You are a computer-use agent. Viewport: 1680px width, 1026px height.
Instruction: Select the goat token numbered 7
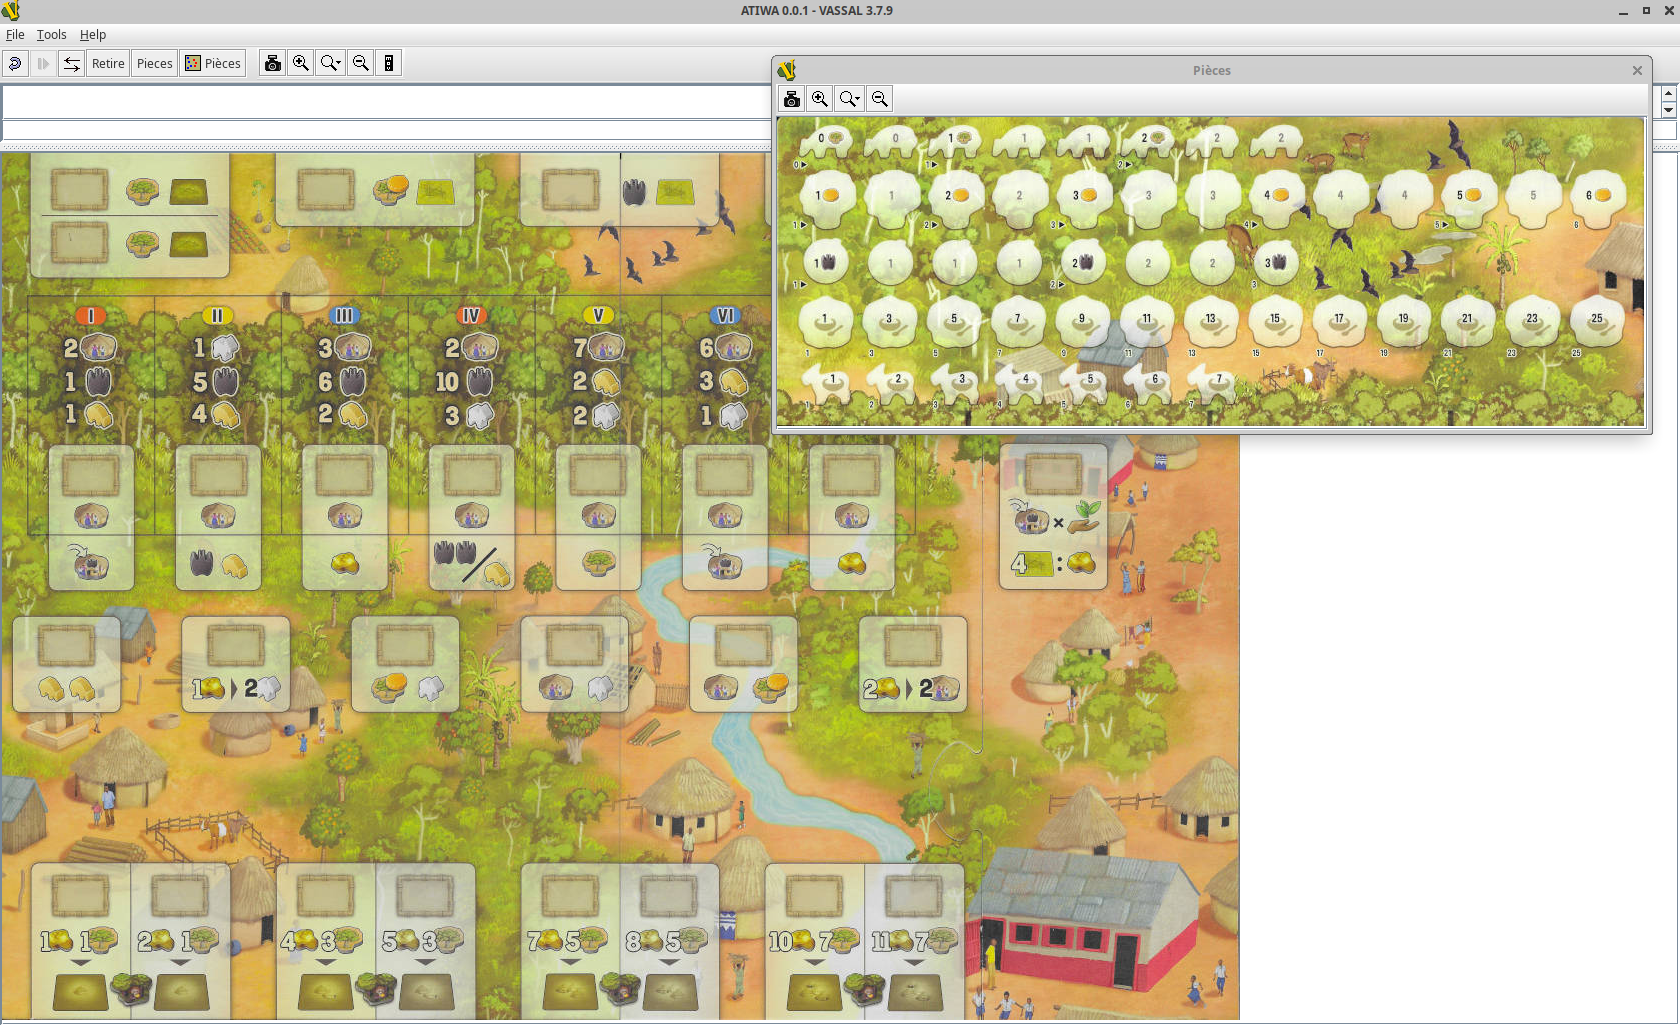[x=1213, y=384]
